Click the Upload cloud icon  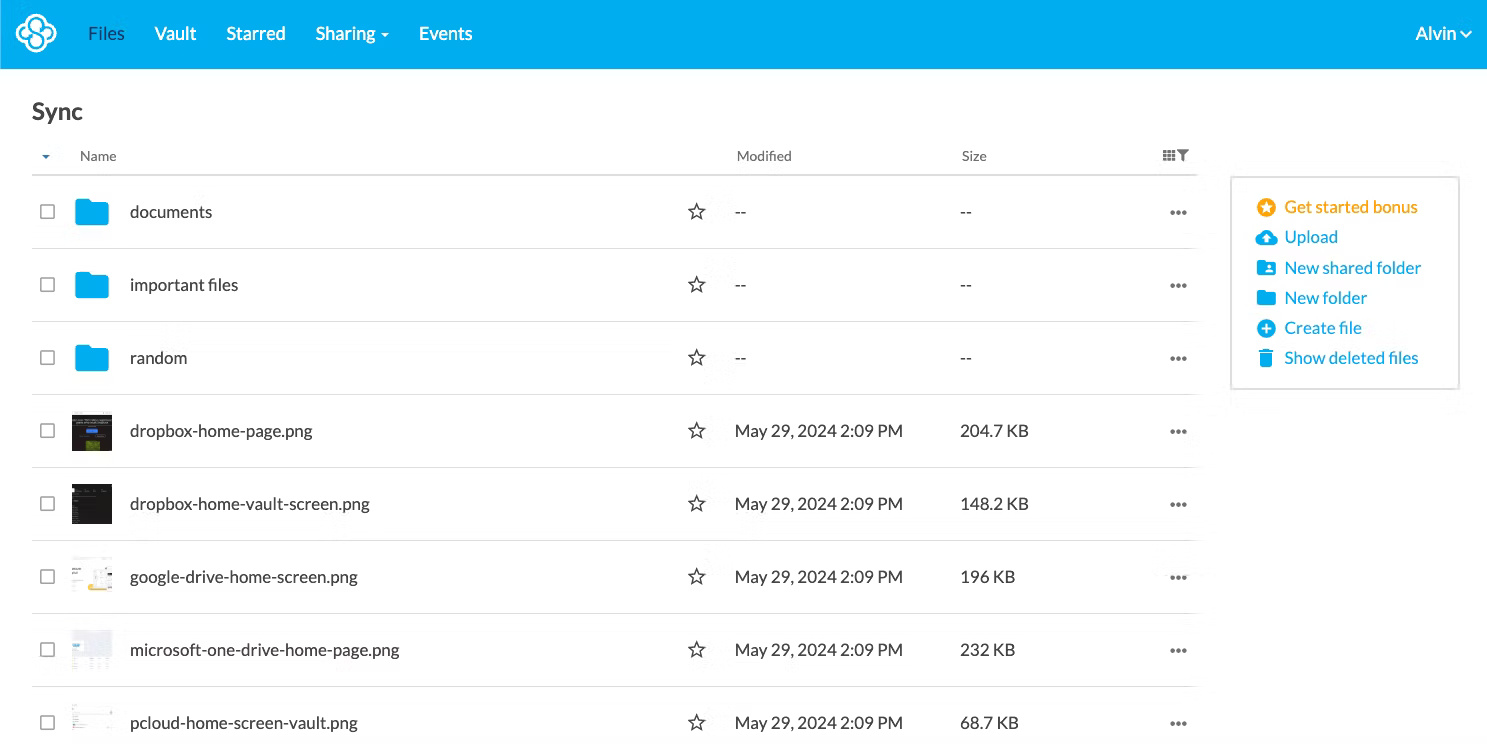(x=1266, y=237)
